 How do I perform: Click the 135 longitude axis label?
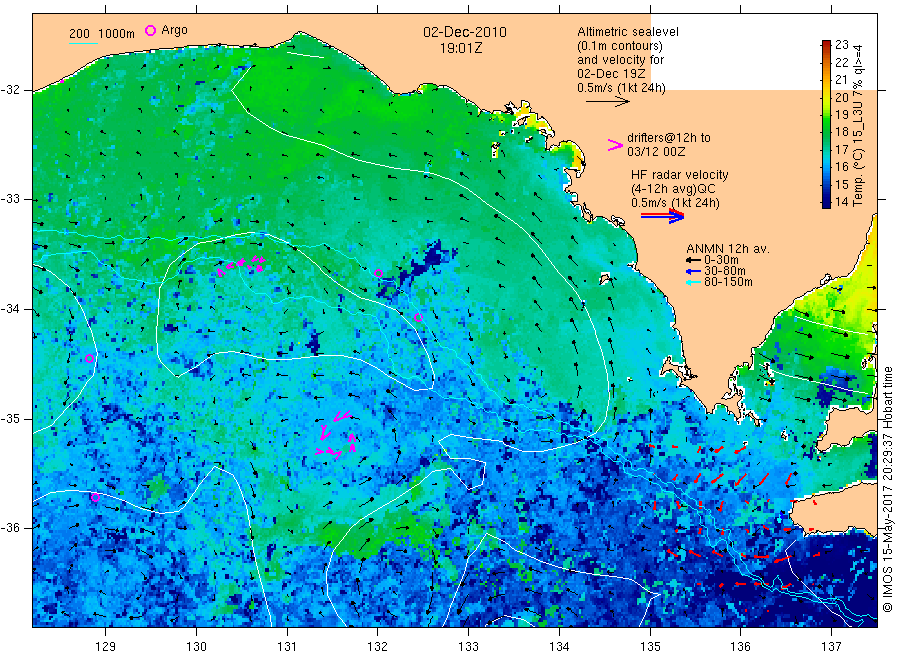point(650,647)
